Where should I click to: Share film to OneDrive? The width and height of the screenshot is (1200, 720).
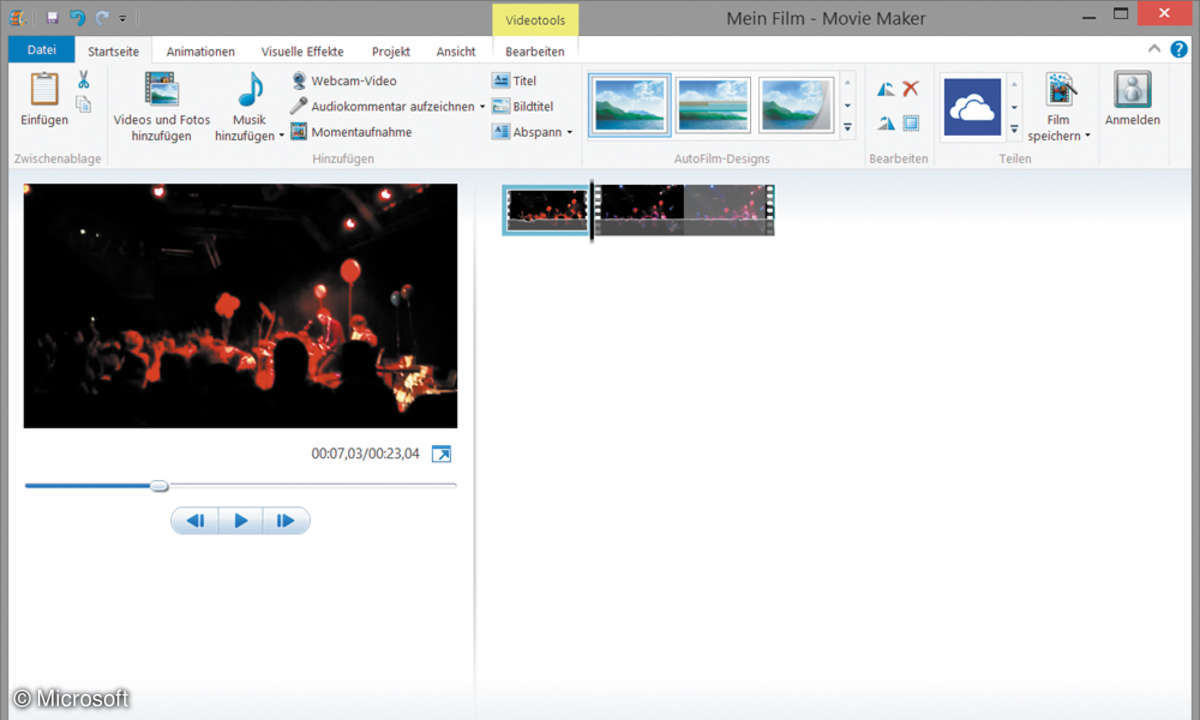[x=973, y=107]
